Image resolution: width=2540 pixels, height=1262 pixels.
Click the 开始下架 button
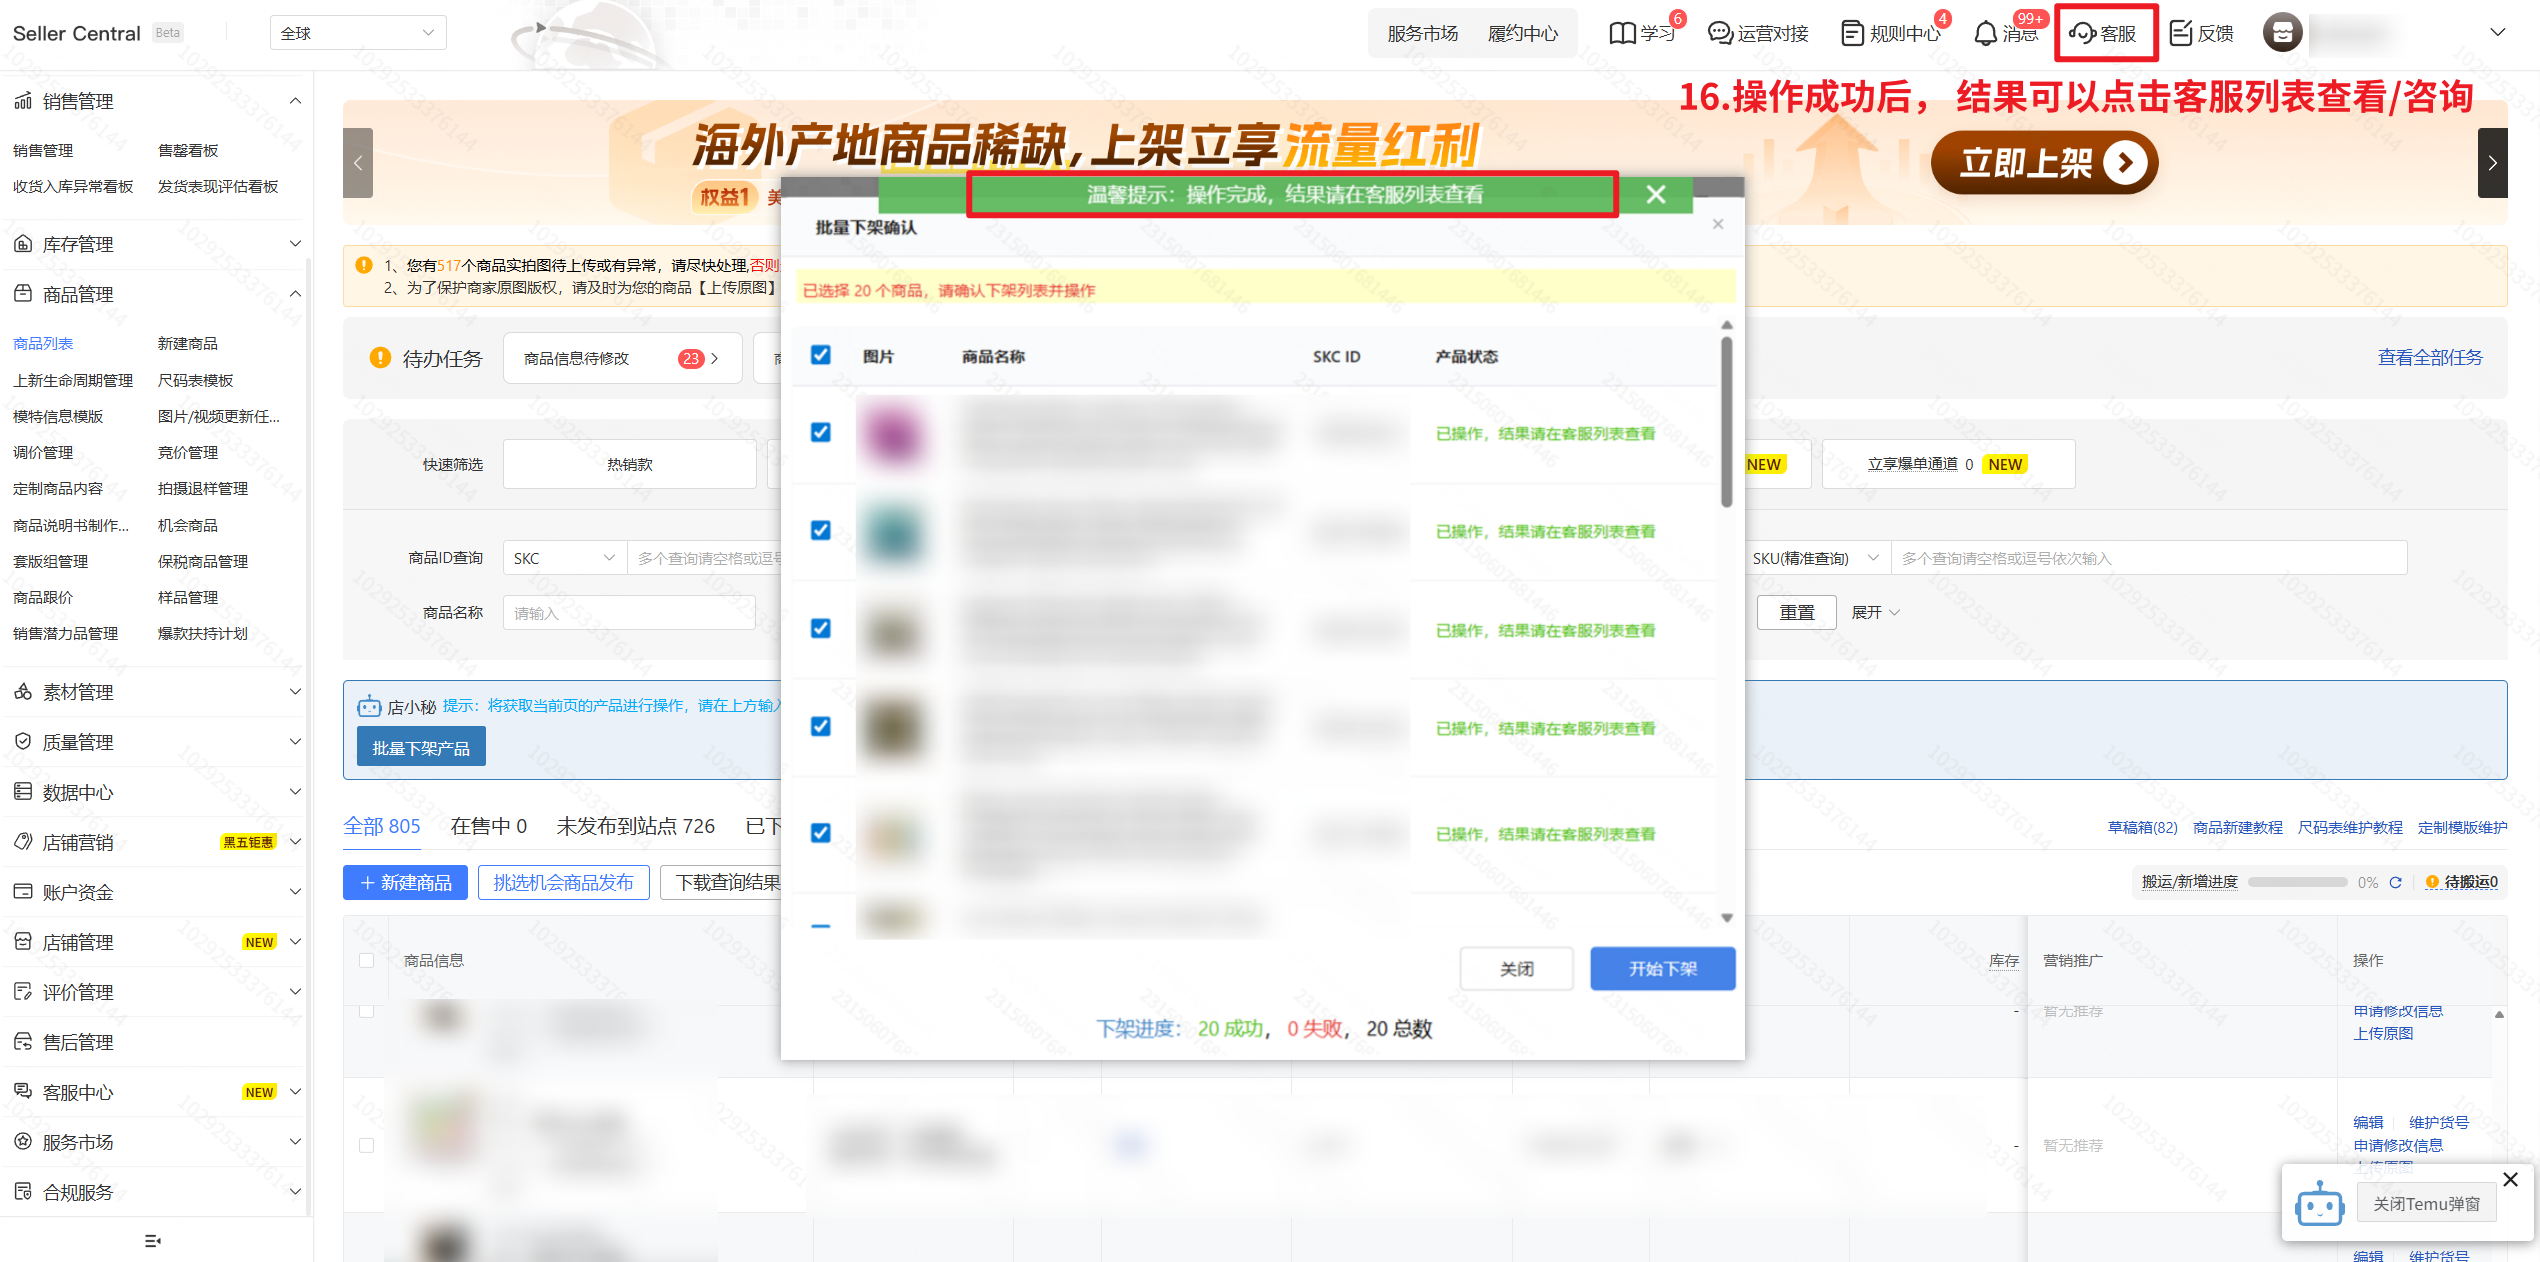point(1662,968)
